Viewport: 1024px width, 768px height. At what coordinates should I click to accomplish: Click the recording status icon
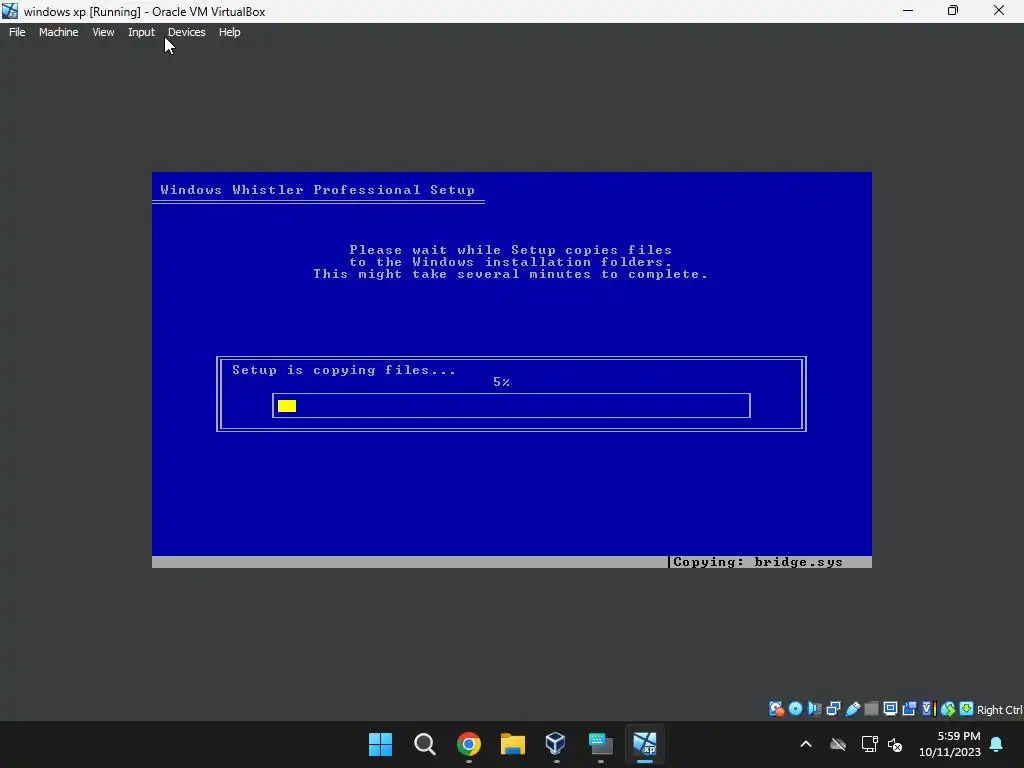coord(909,709)
